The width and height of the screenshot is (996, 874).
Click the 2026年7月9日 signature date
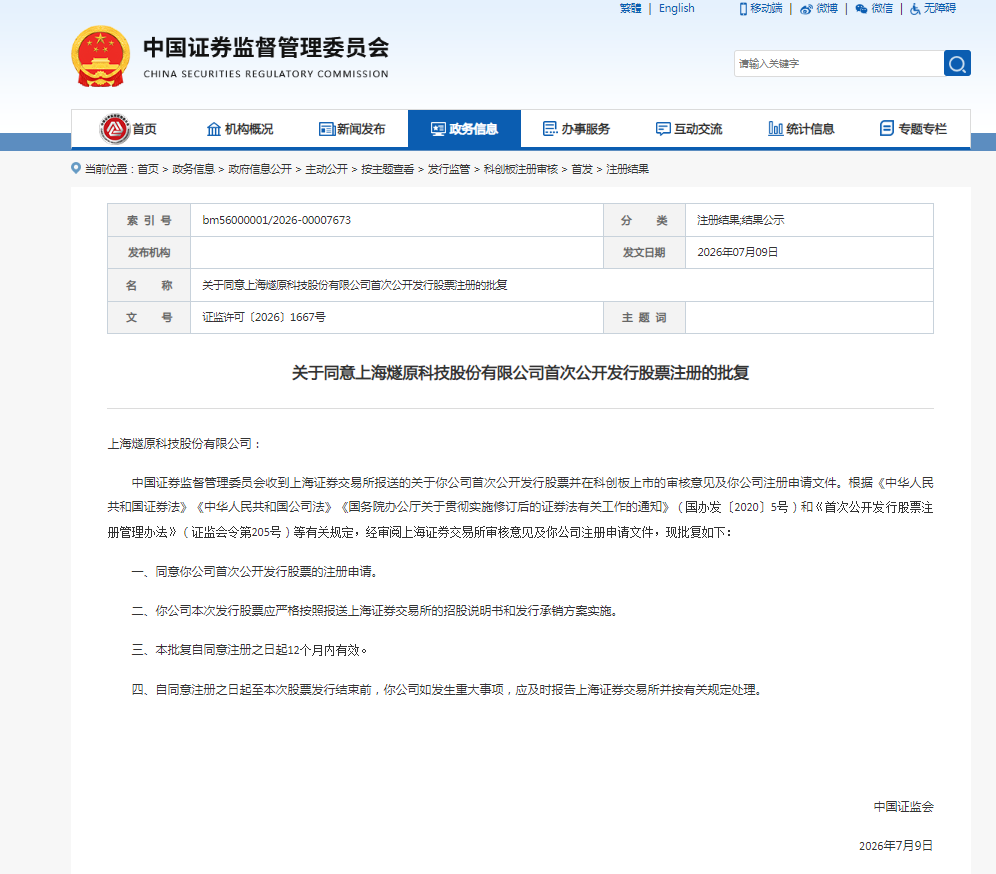click(896, 845)
